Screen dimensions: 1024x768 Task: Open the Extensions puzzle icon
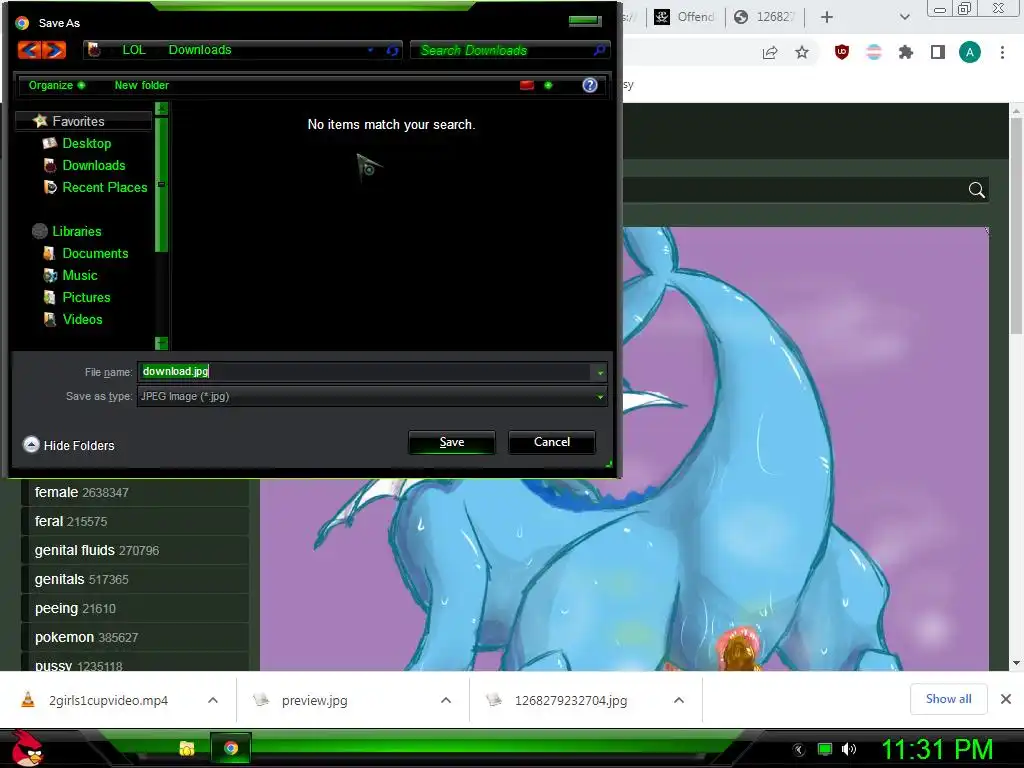pos(906,52)
